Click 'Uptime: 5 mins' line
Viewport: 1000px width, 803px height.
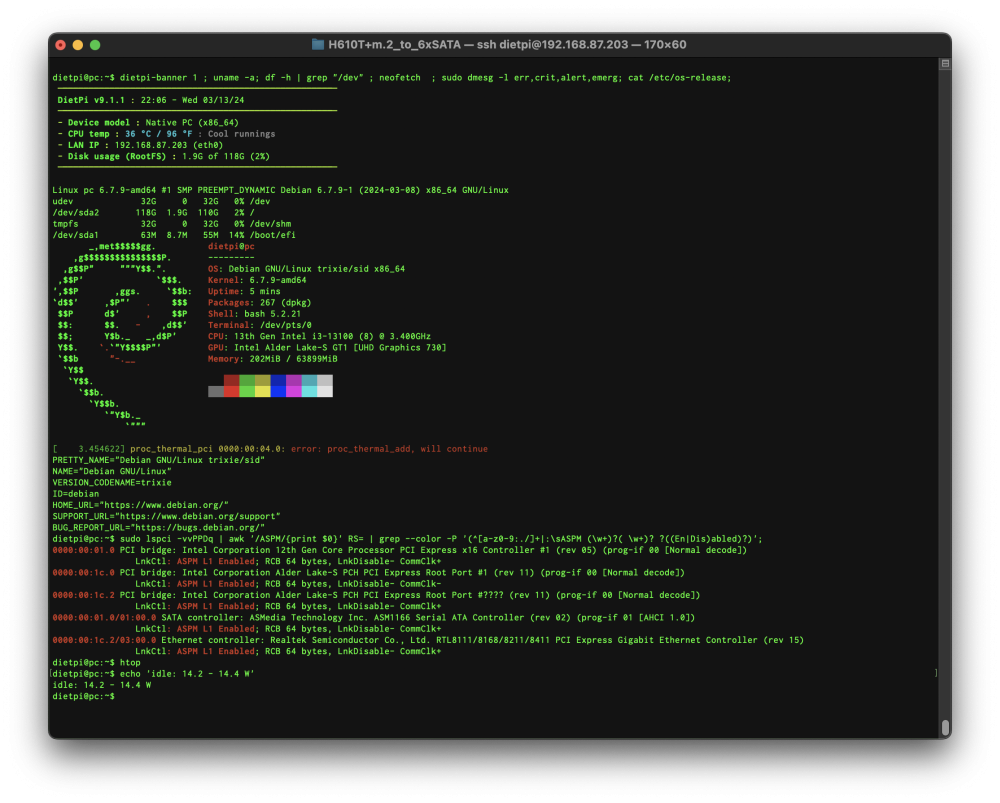244,291
